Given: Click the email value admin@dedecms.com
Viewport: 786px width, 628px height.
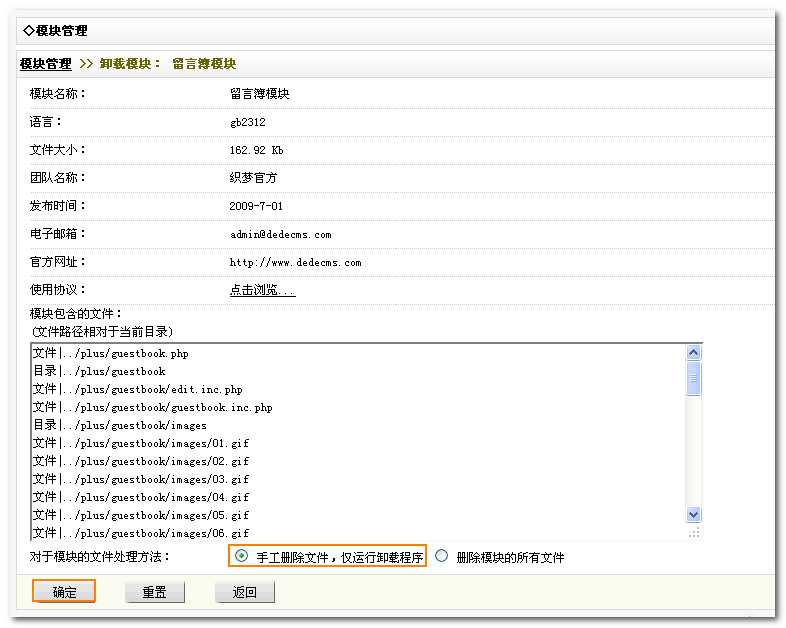Looking at the screenshot, I should point(281,235).
